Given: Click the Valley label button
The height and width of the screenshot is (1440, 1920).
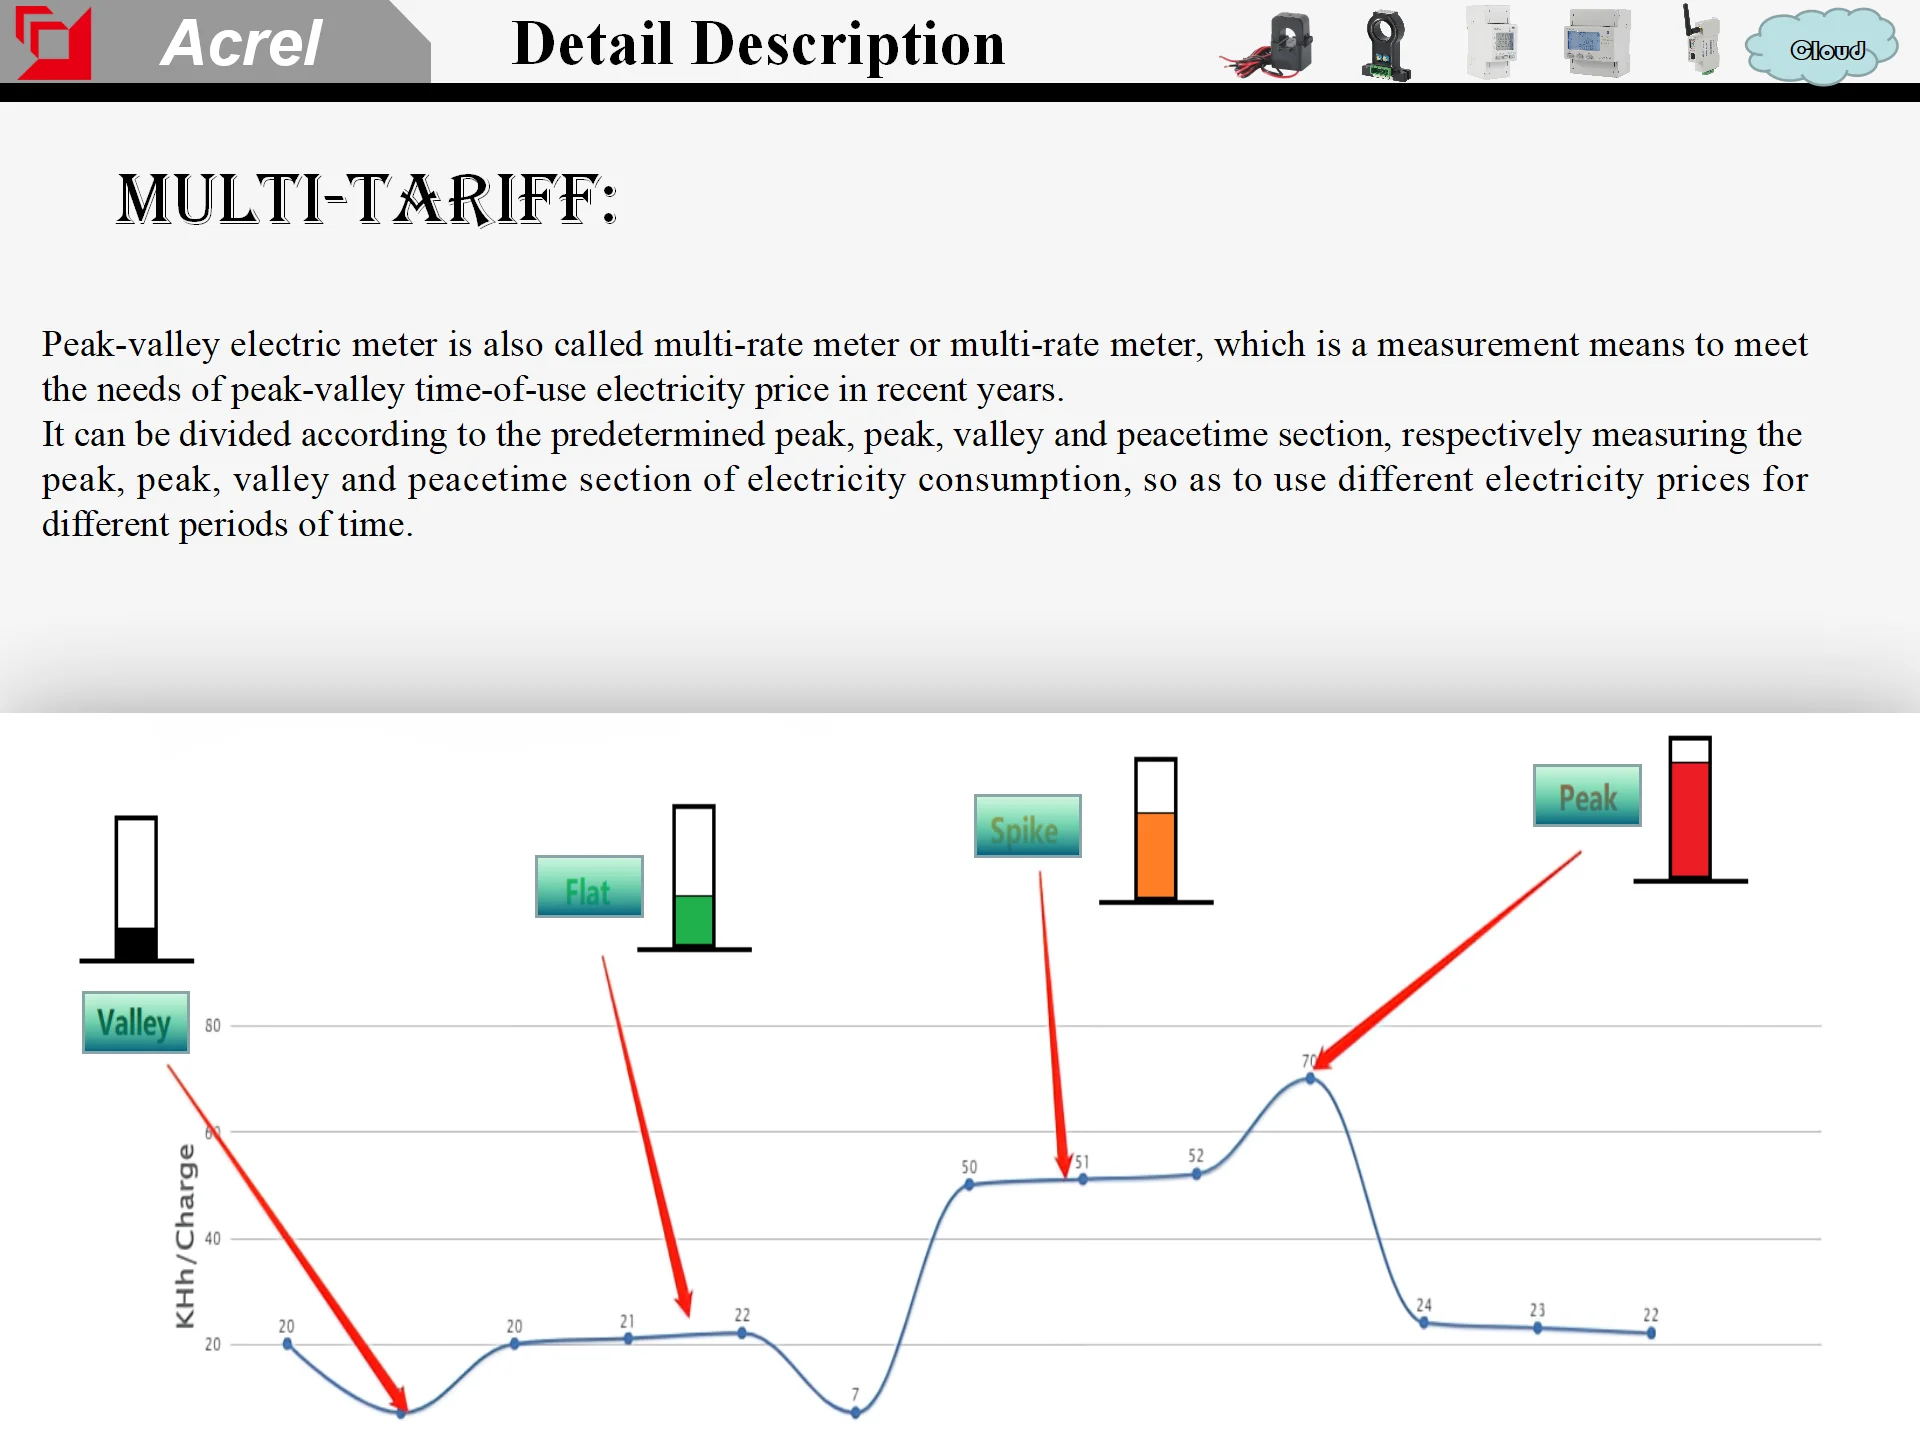Looking at the screenshot, I should pyautogui.click(x=136, y=1022).
